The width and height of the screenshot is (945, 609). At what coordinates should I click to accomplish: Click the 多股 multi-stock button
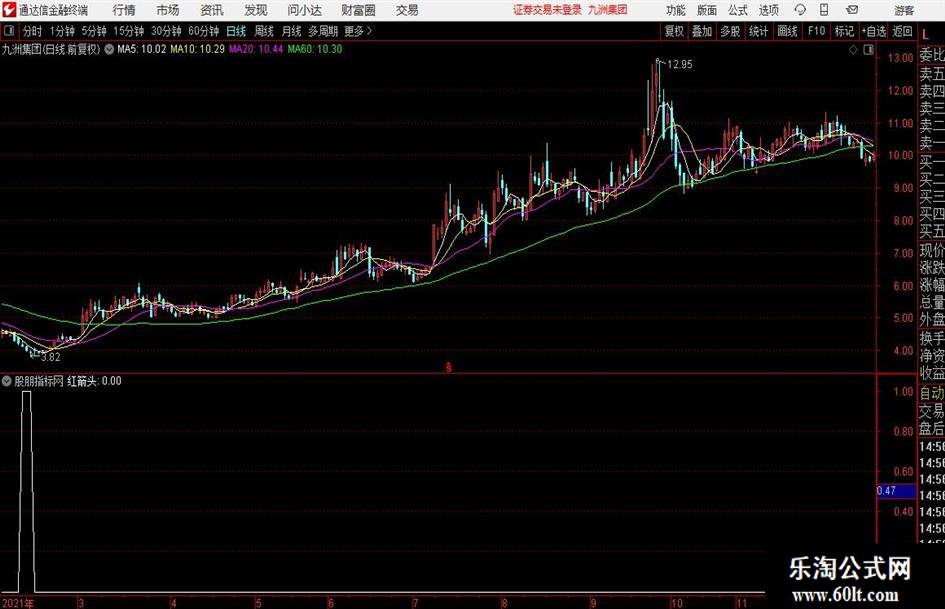[x=730, y=31]
